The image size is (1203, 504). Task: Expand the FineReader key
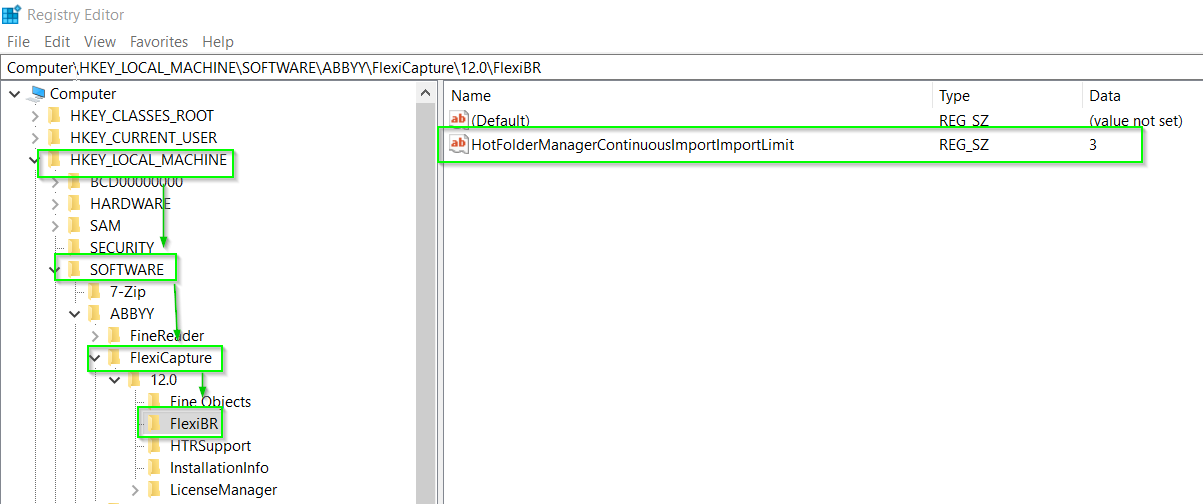[95, 336]
